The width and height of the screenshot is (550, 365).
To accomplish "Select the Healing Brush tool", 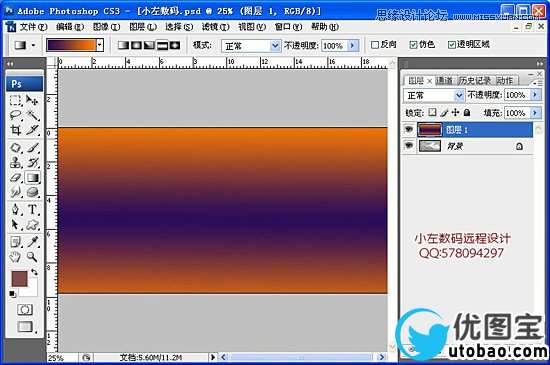I will pos(15,148).
